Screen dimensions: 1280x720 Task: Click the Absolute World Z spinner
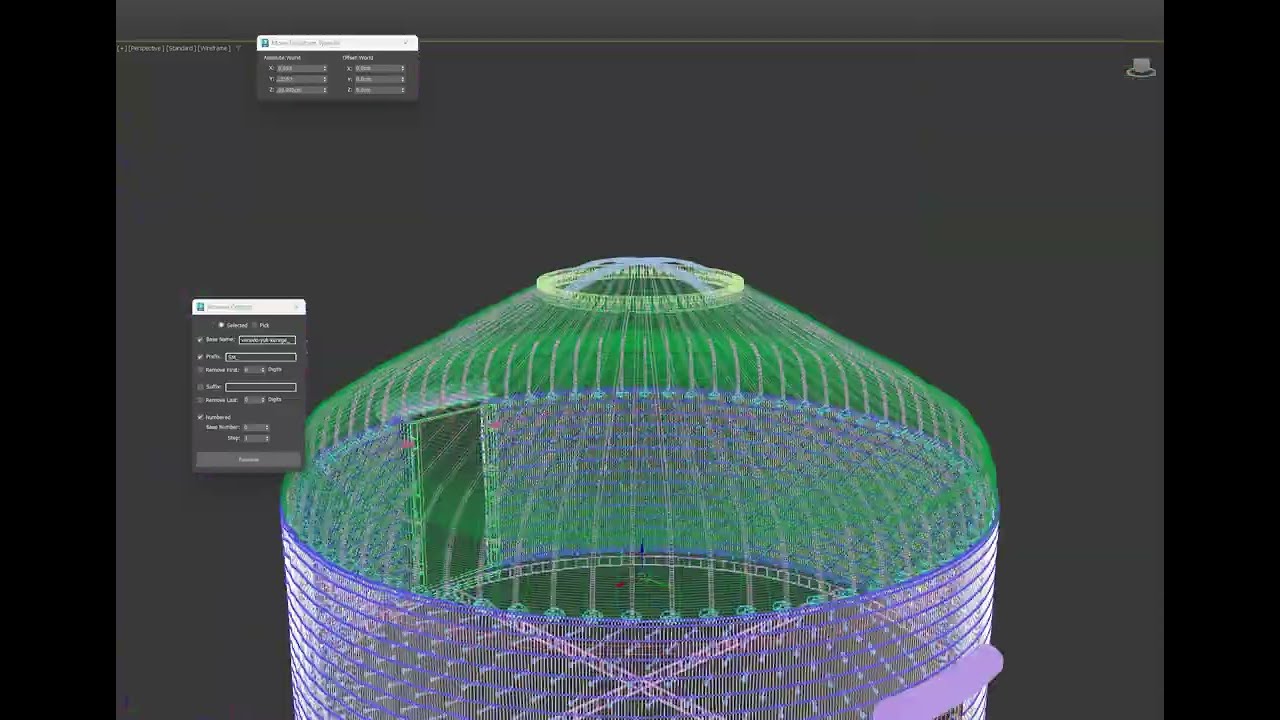pyautogui.click(x=325, y=90)
